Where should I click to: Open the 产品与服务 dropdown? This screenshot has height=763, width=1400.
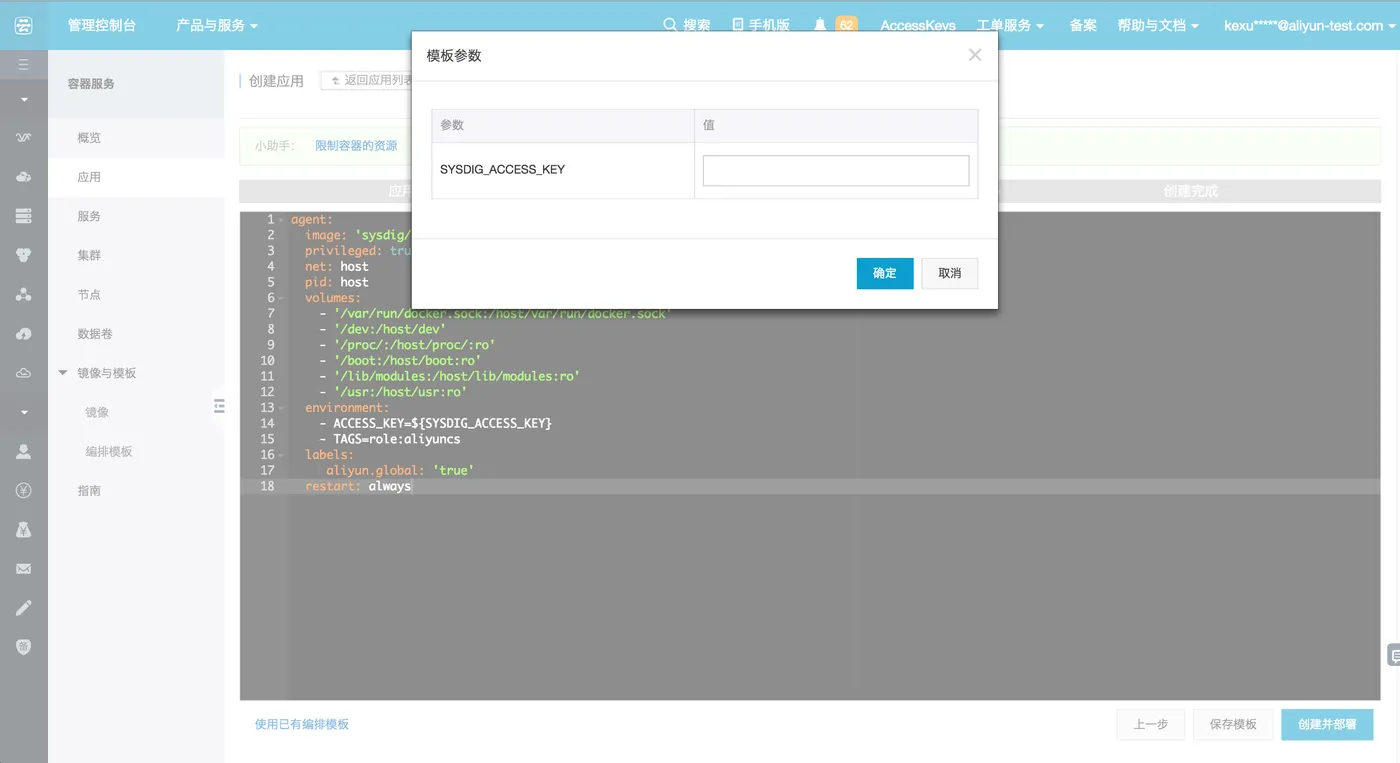coord(217,25)
